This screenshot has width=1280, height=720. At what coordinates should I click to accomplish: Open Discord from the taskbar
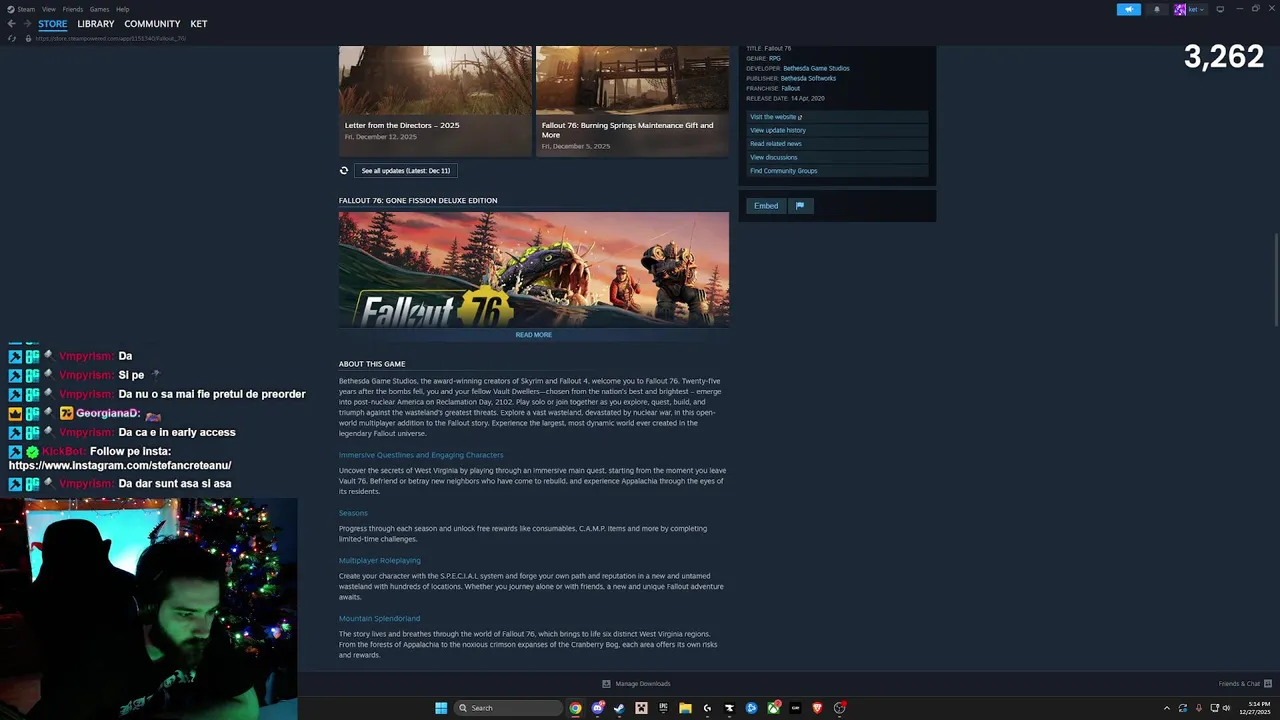[x=598, y=708]
